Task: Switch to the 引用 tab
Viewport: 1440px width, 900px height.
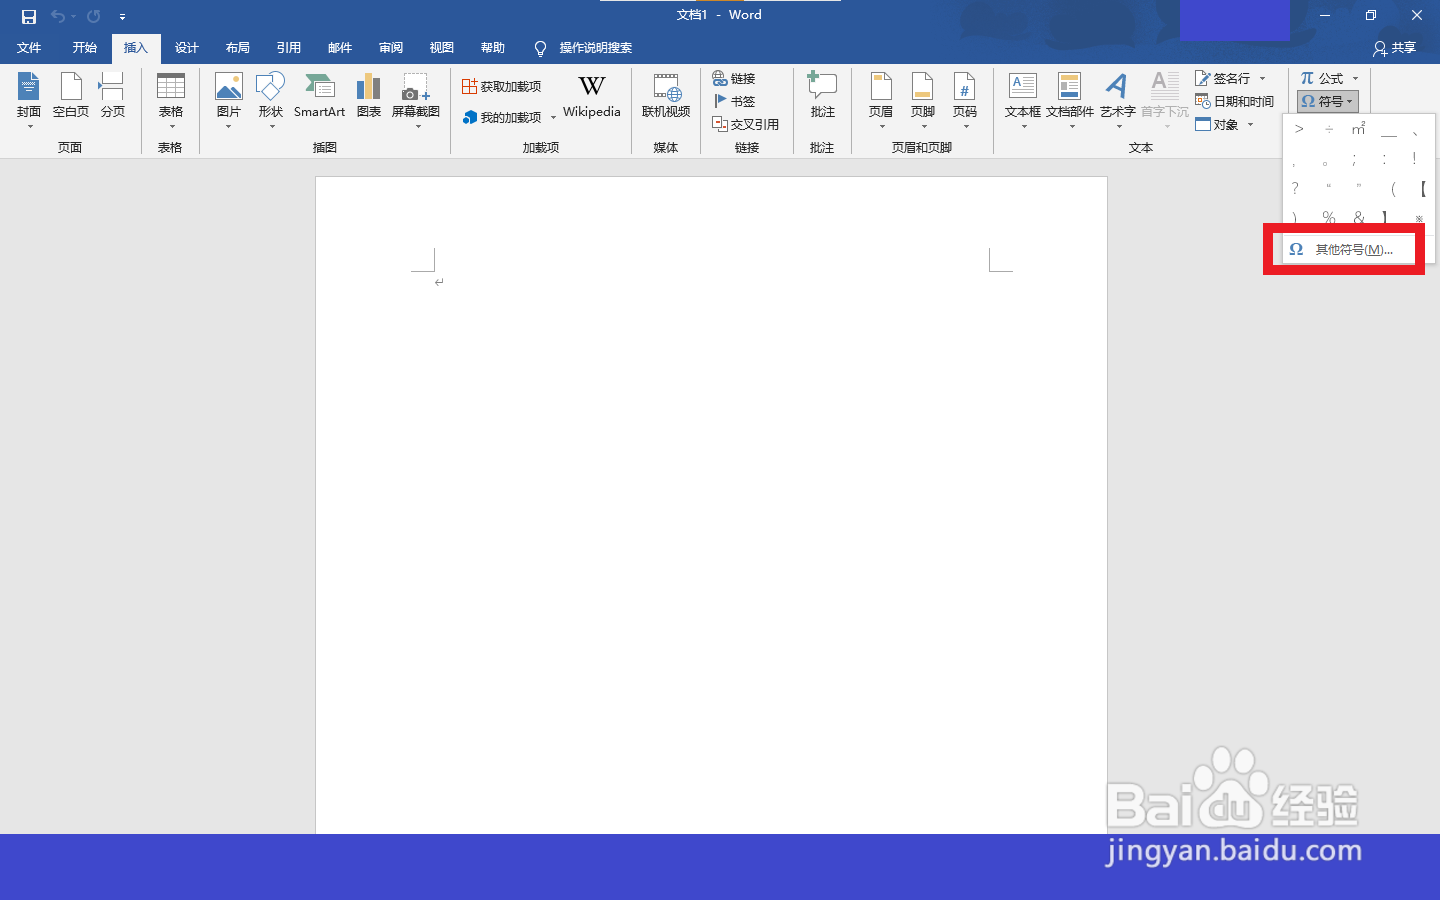Action: [x=288, y=48]
